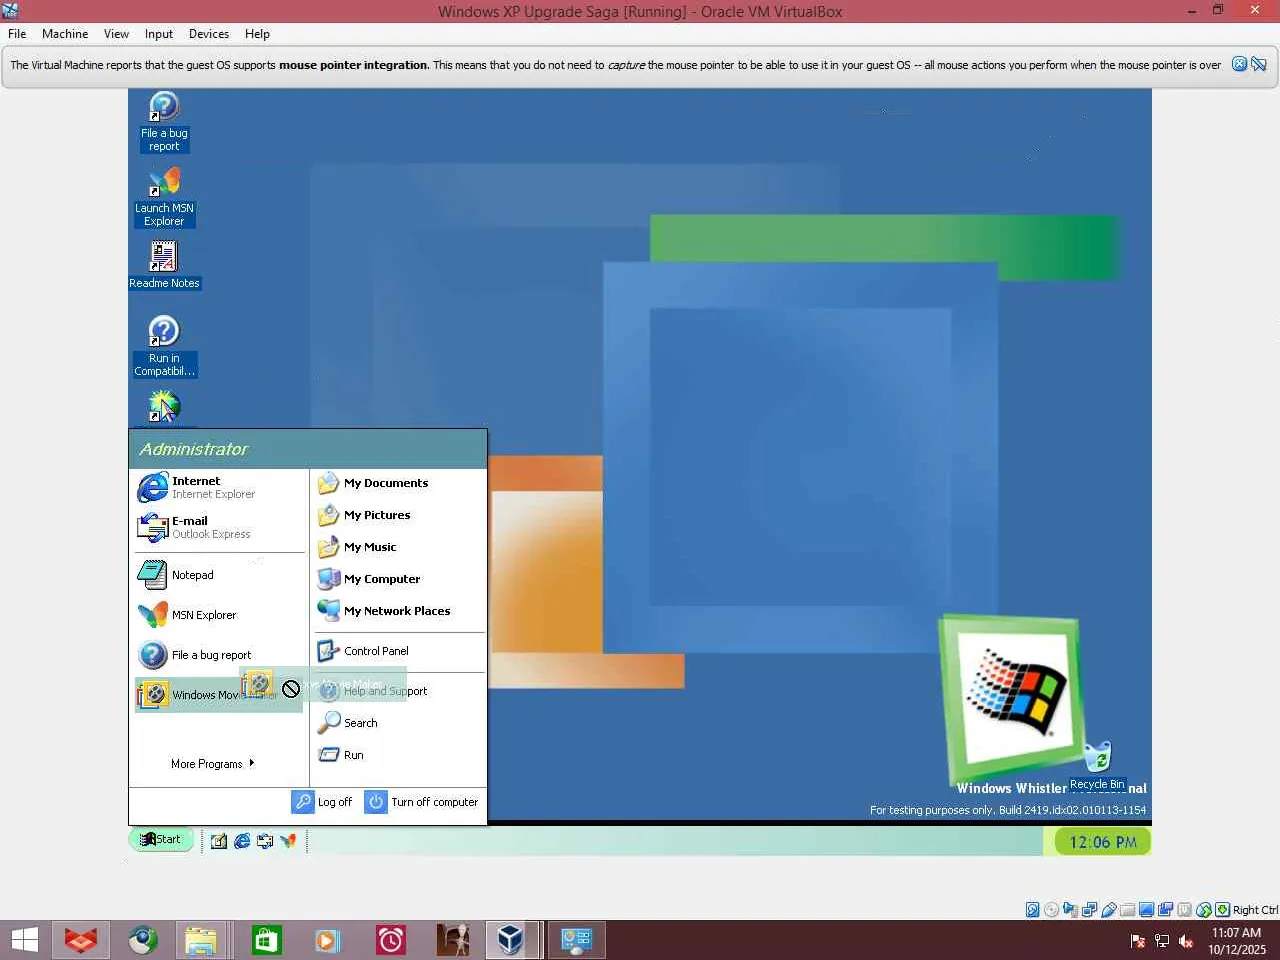
Task: Open My Documents from the Start menu
Action: click(x=399, y=483)
